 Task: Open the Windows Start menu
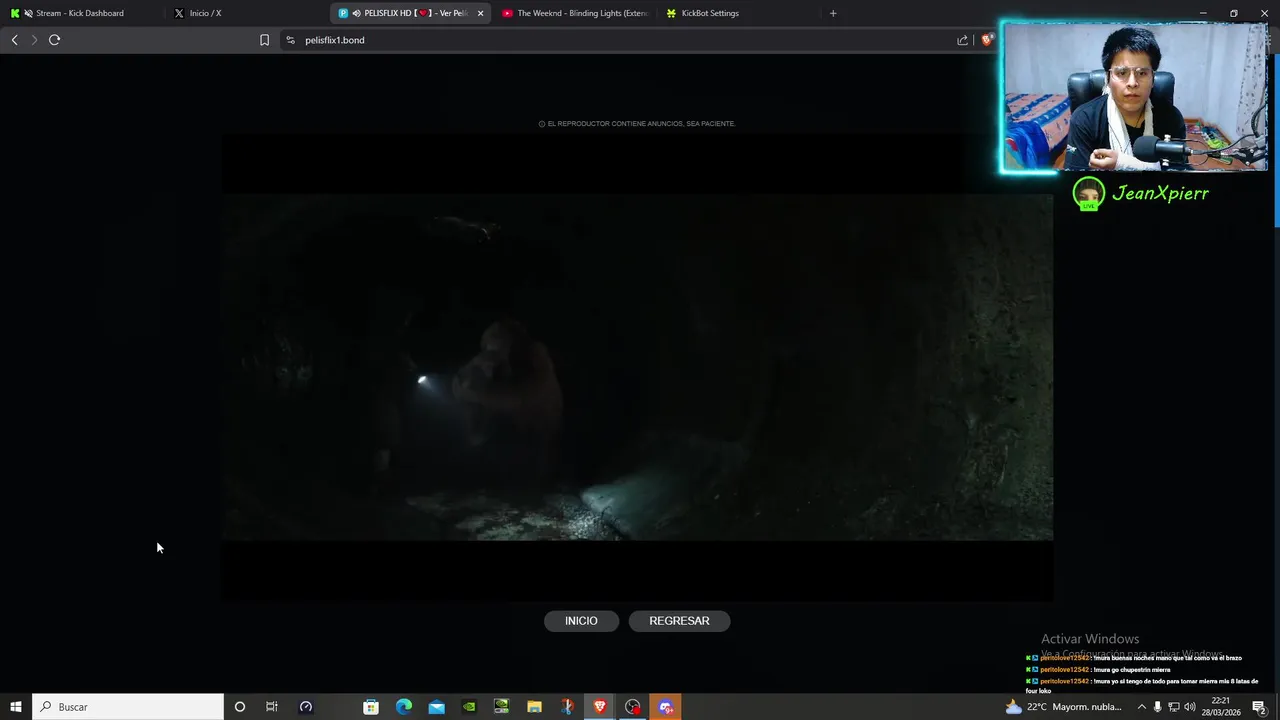15,707
